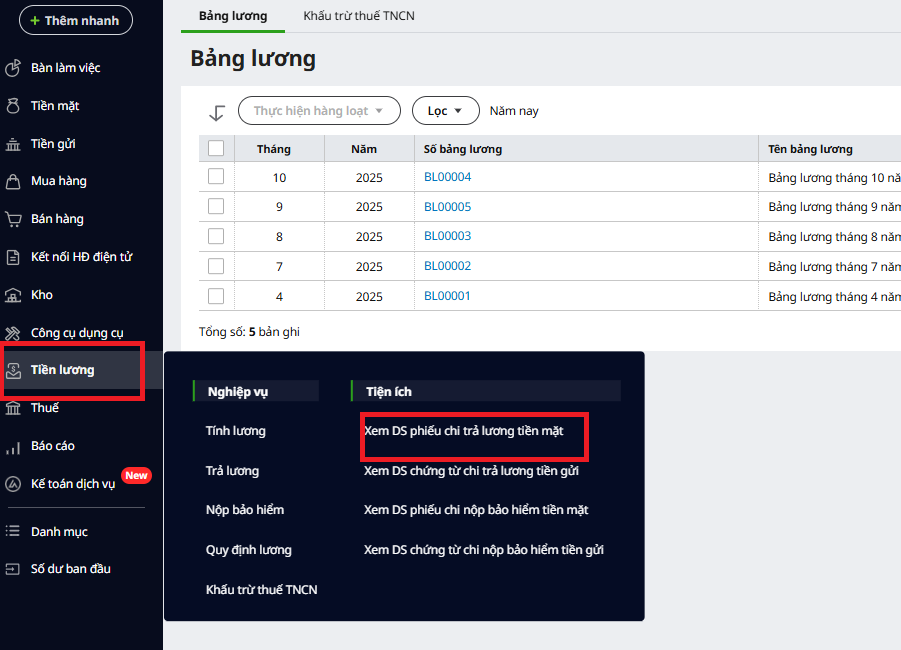Click the Tiền gửi bank icon

click(x=13, y=144)
